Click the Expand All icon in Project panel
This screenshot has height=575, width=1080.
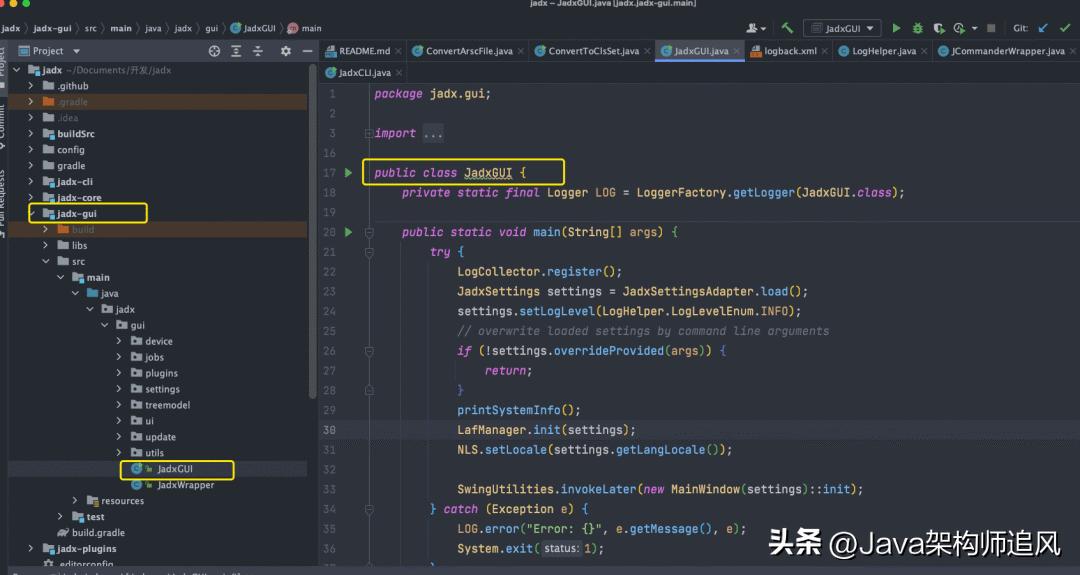pos(236,51)
